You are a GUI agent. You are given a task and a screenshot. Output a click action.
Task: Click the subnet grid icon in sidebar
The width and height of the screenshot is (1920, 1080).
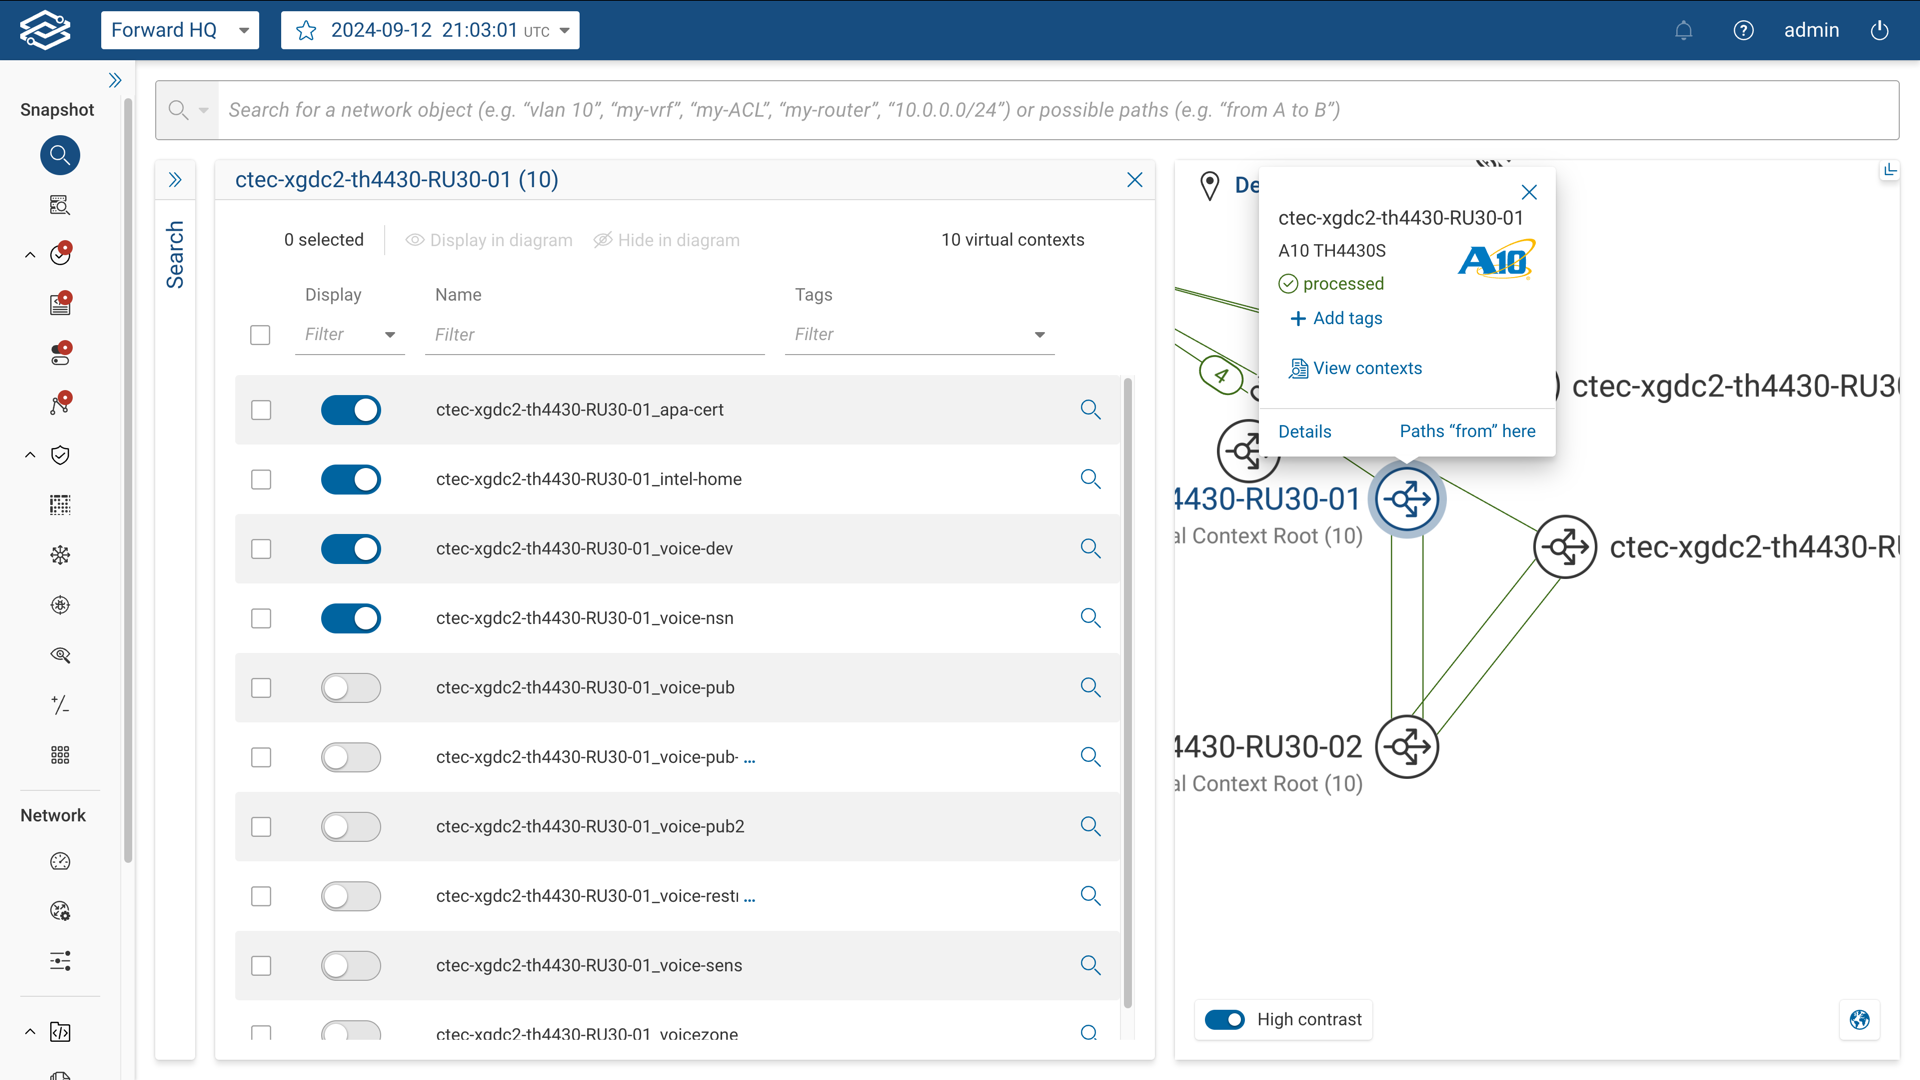(x=60, y=505)
